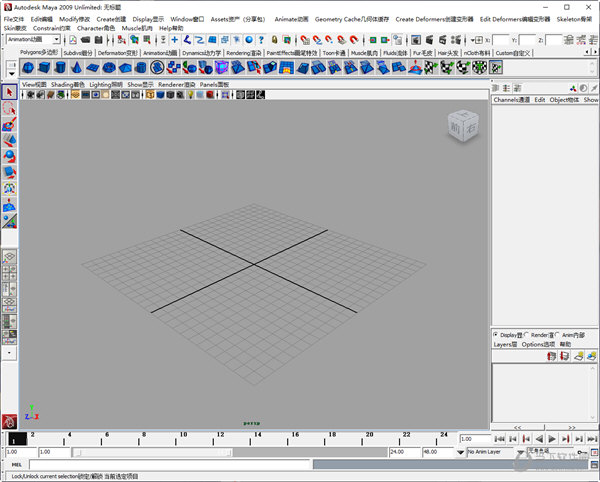Click the blue question mark help icon
Image resolution: width=600 pixels, height=482 pixels.
(x=261, y=39)
